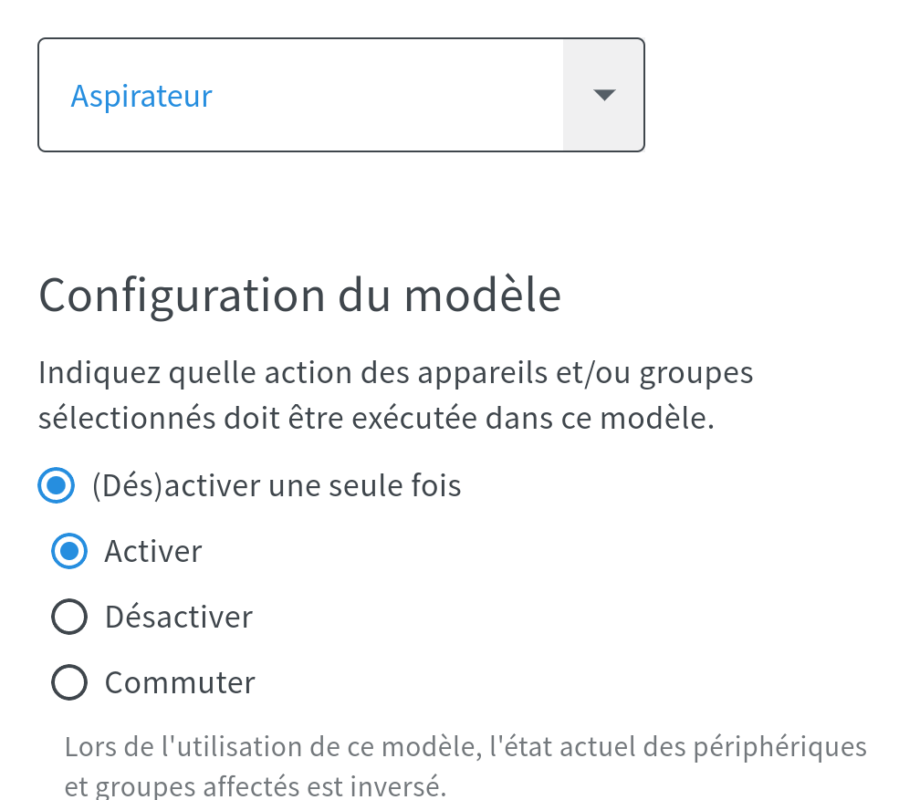The width and height of the screenshot is (920, 800).
Task: Click the Configuration du modèle heading
Action: click(x=299, y=296)
